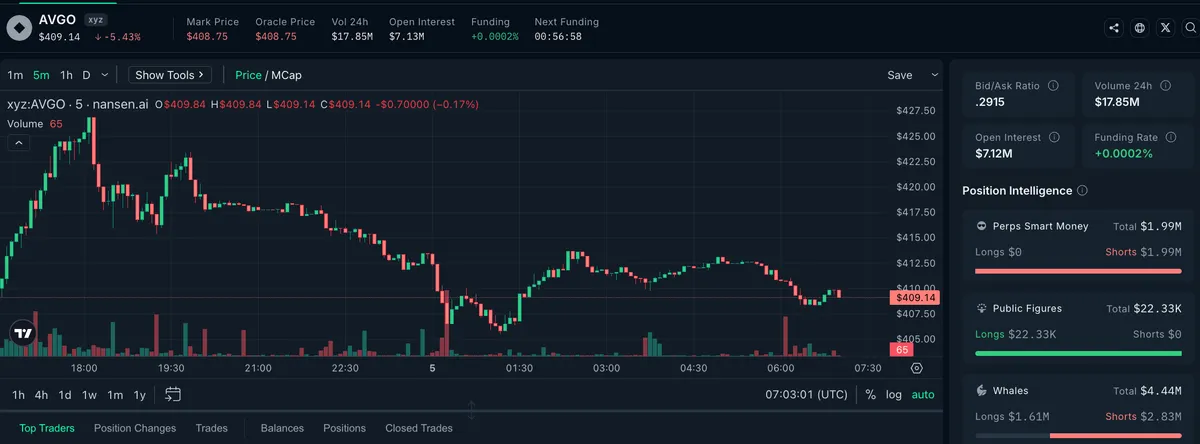The height and width of the screenshot is (444, 1200).
Task: Open the Balances tab
Action: pyautogui.click(x=282, y=428)
